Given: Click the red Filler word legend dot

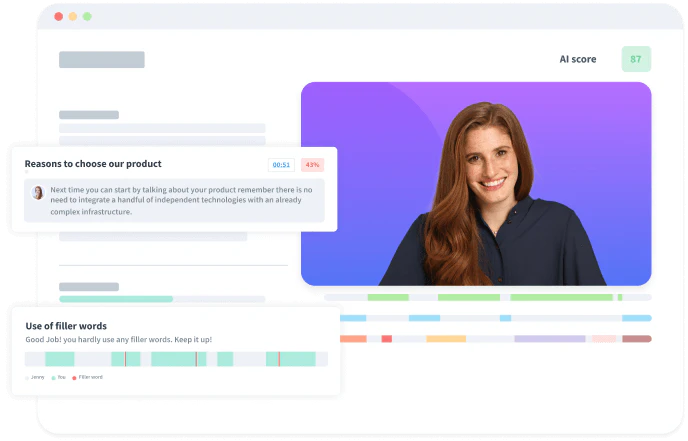Looking at the screenshot, I should tap(74, 377).
